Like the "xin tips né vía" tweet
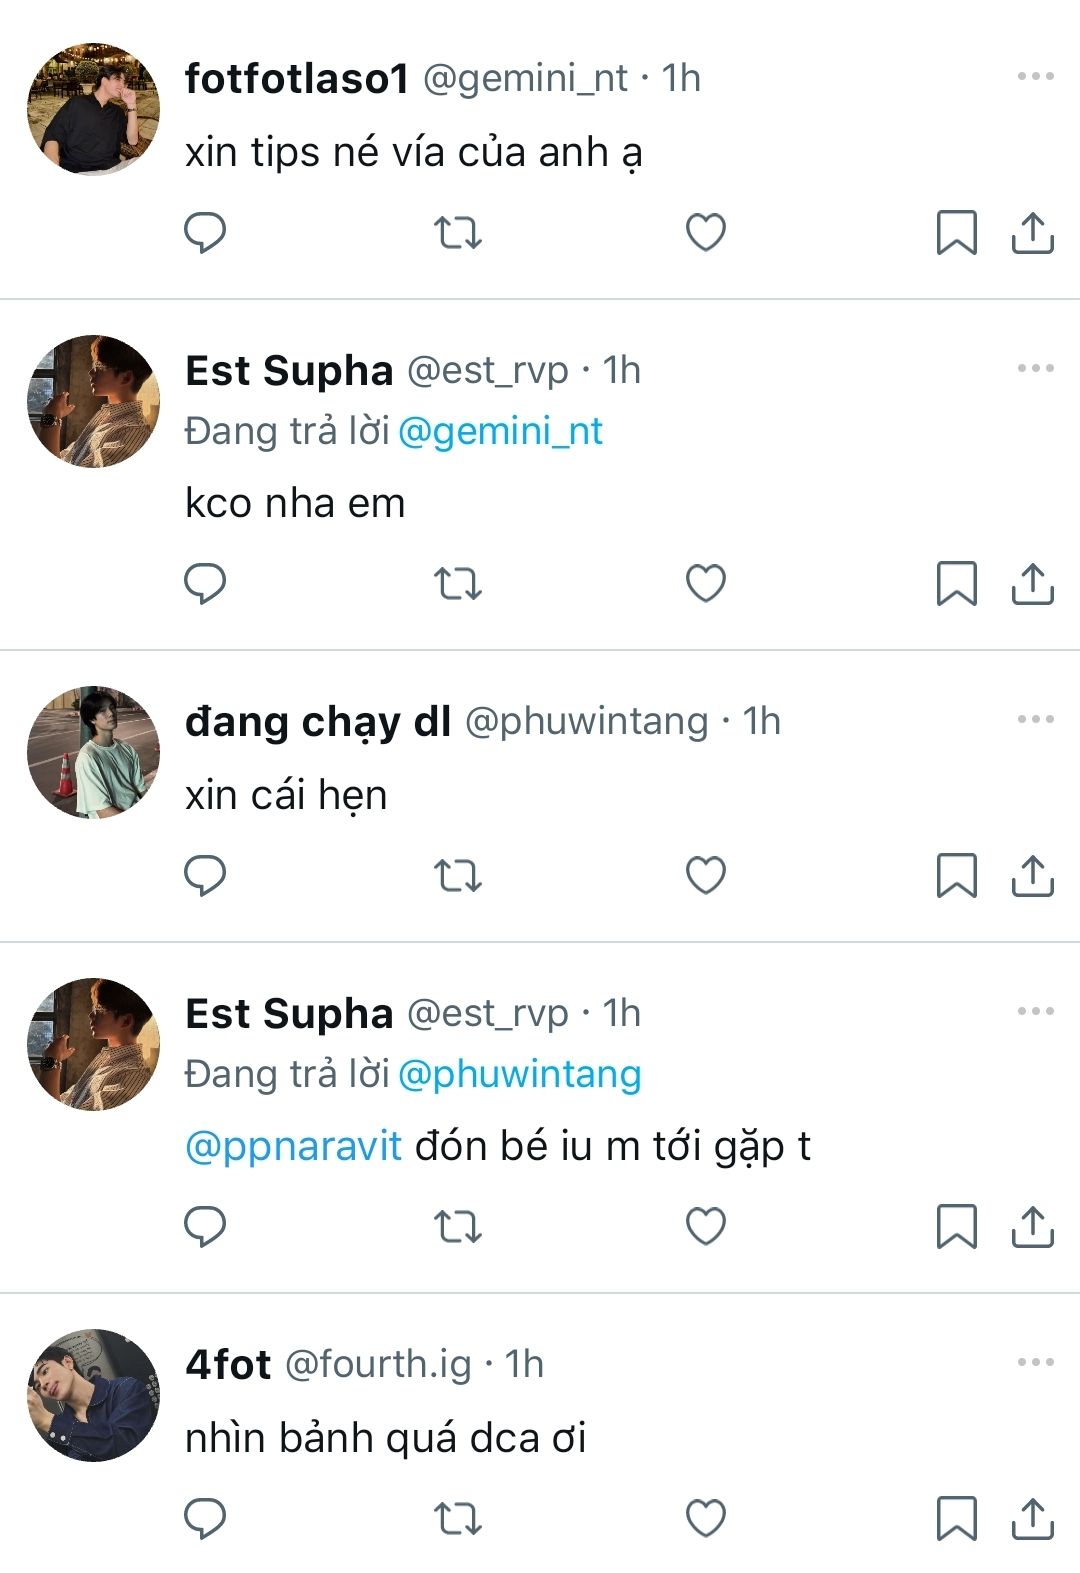This screenshot has width=1080, height=1573. coord(705,233)
